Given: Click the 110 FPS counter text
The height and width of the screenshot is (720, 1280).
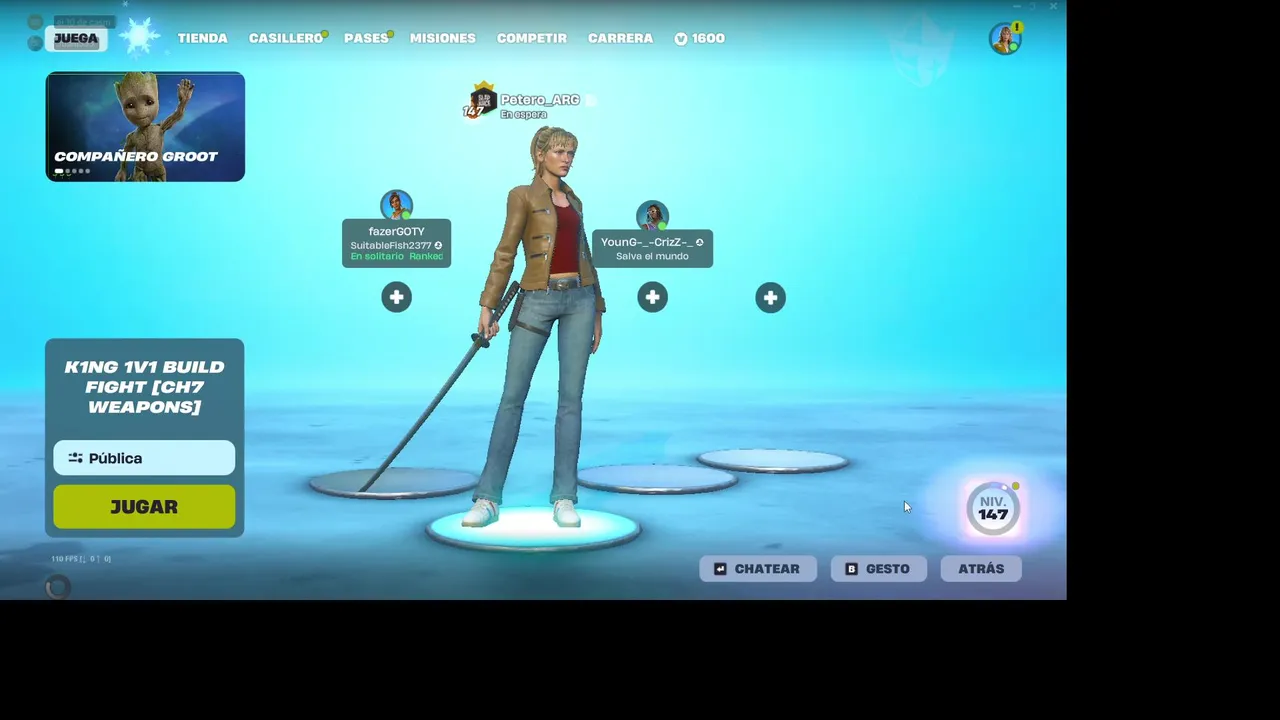Looking at the screenshot, I should tap(81, 559).
